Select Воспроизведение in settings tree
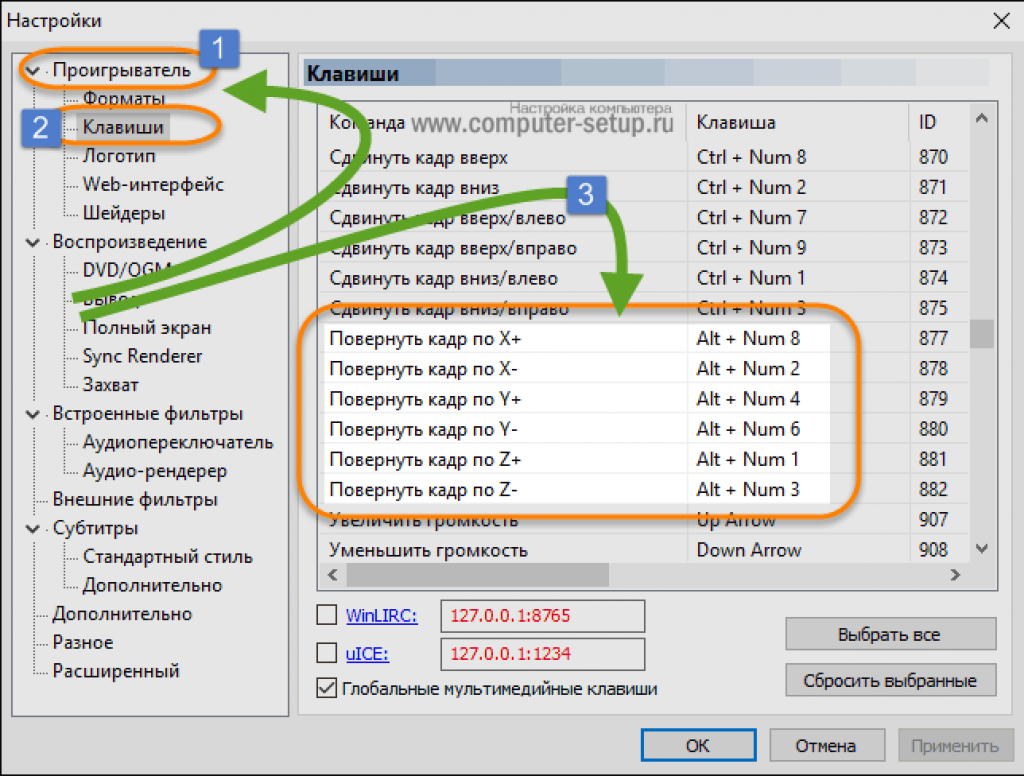This screenshot has height=776, width=1024. (129, 242)
